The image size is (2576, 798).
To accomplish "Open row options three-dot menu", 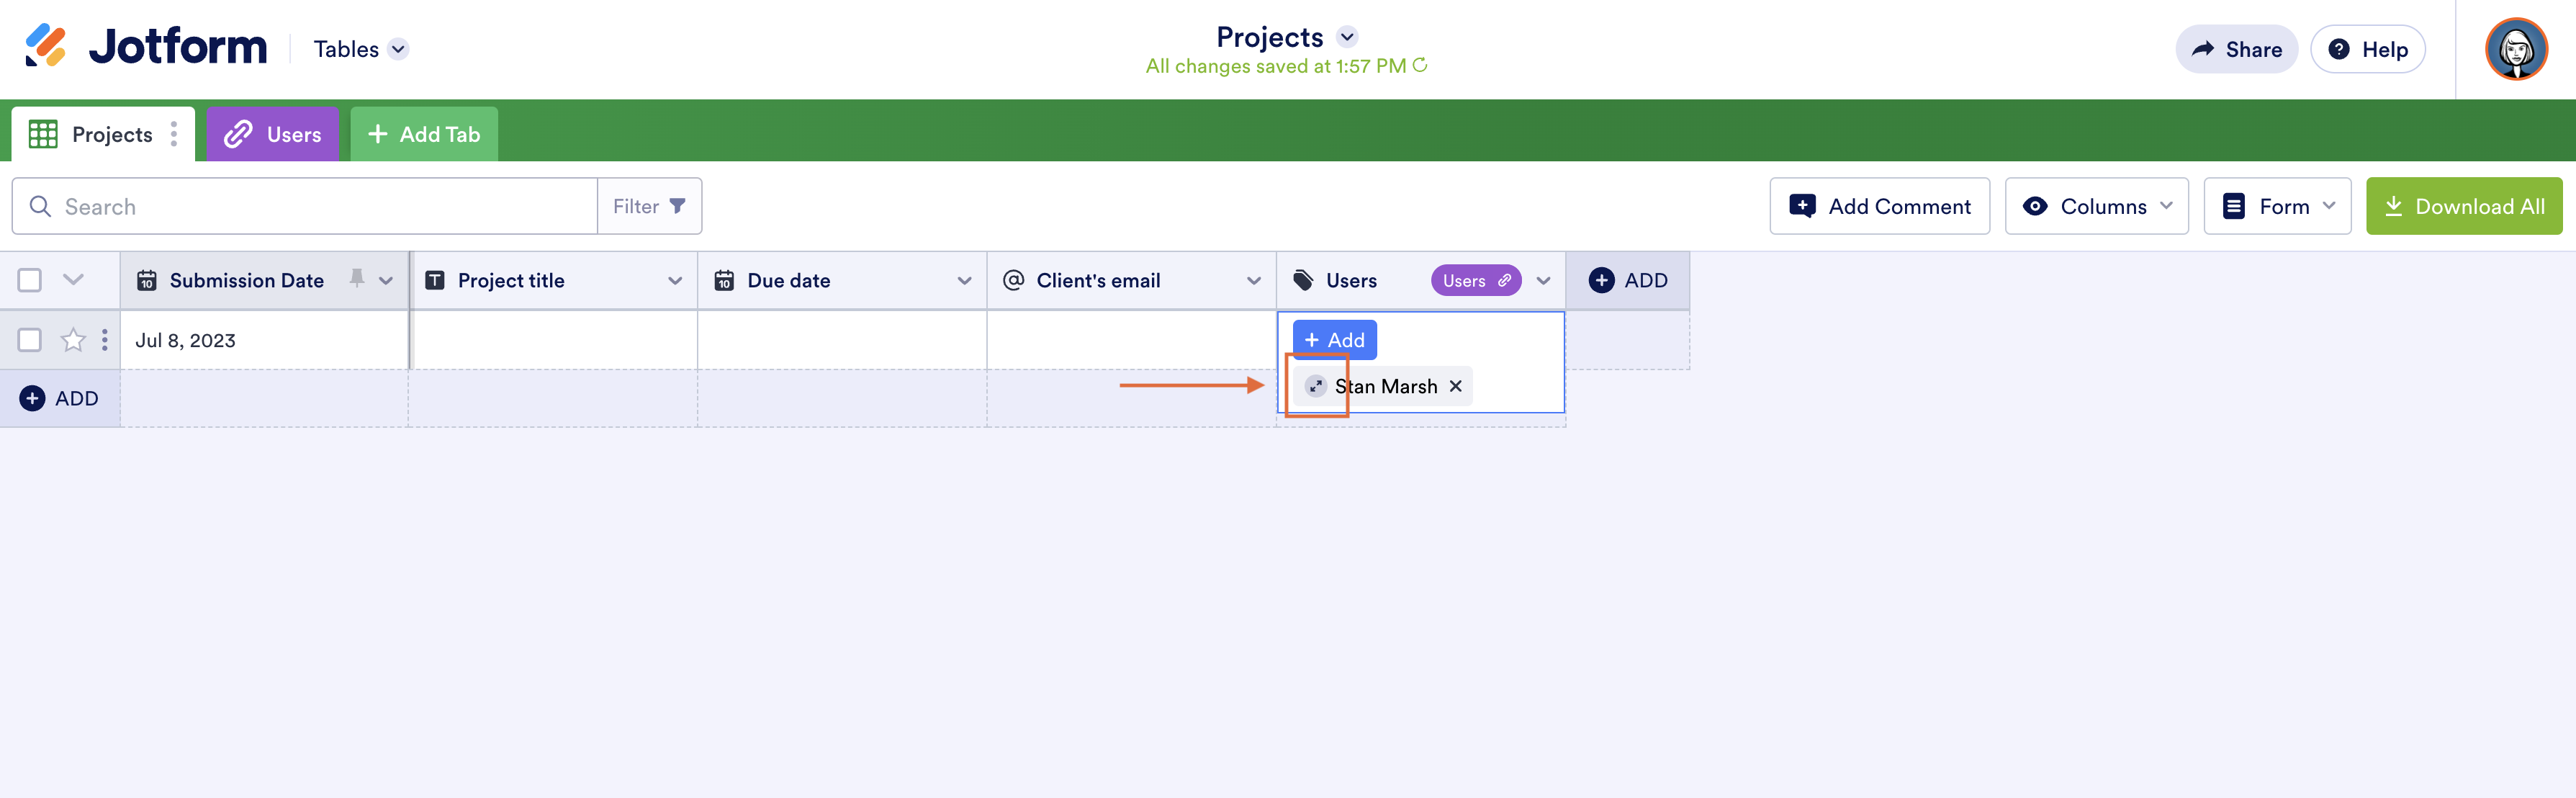I will [105, 340].
